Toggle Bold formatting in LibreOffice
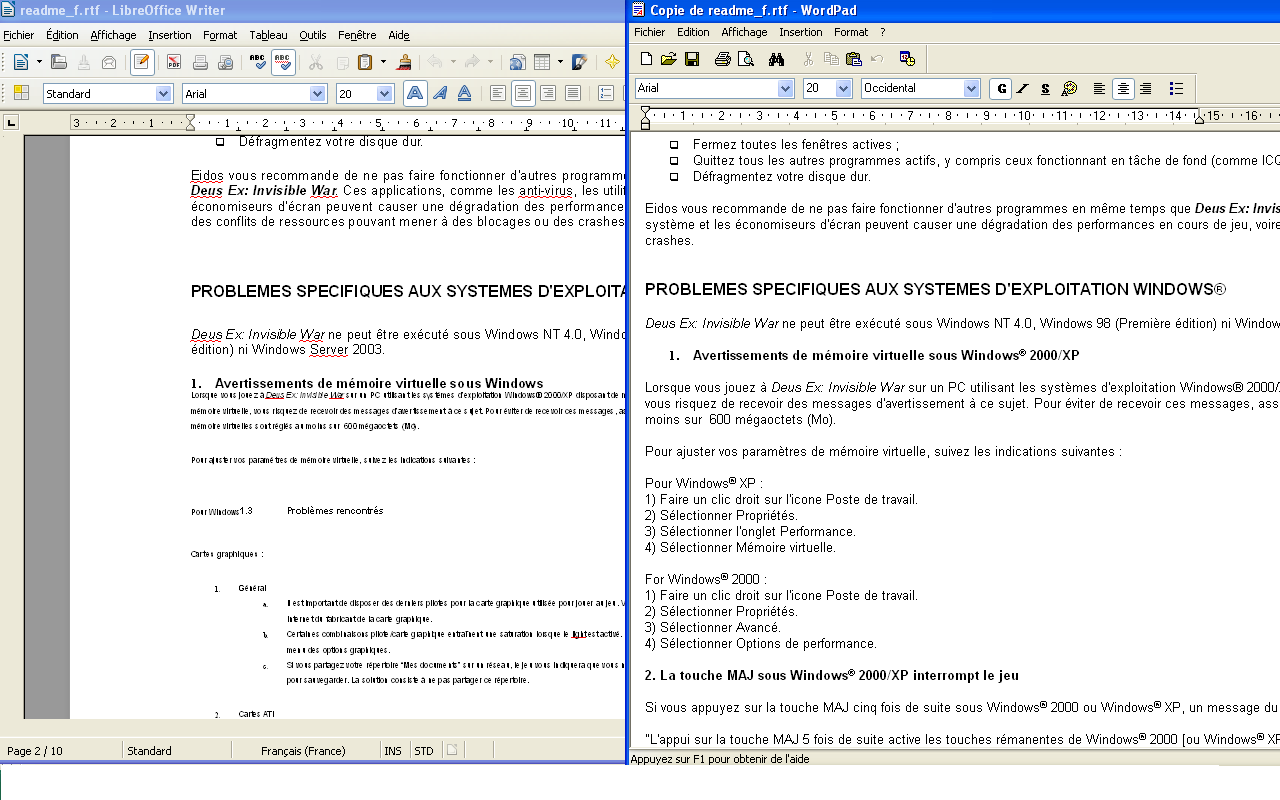 coord(414,93)
